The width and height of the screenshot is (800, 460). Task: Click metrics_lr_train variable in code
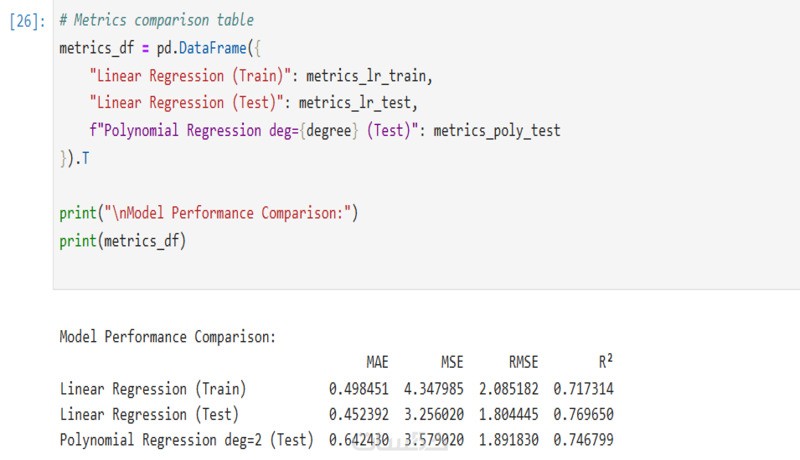click(x=371, y=76)
